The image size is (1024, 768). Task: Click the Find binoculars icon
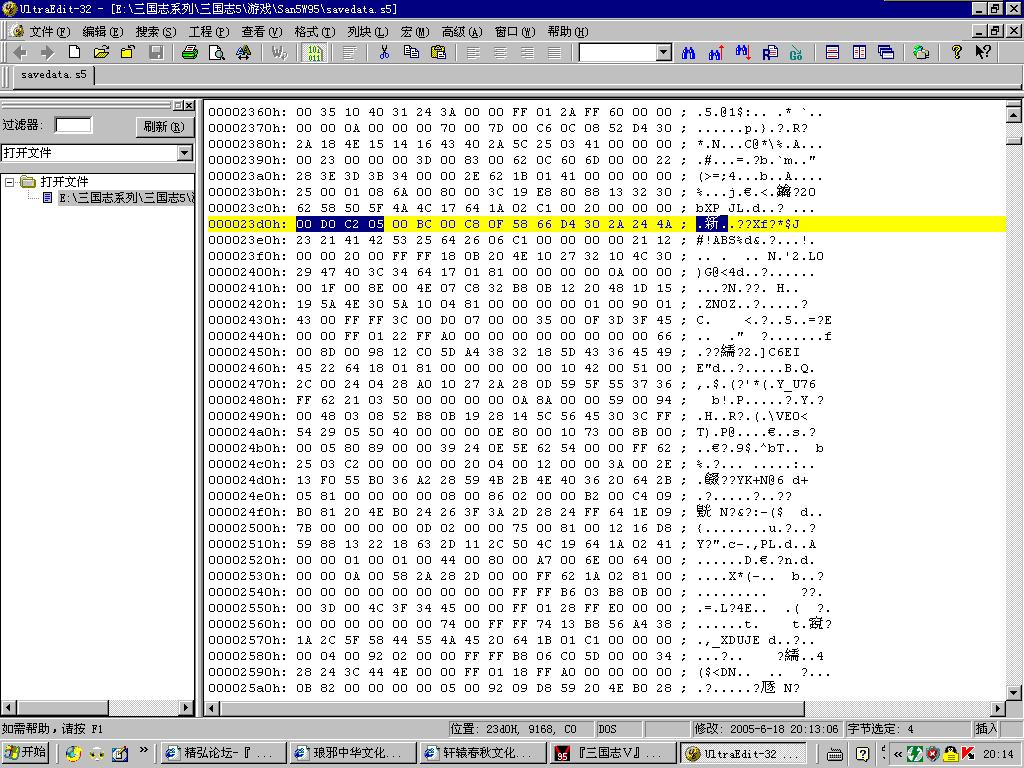click(689, 52)
